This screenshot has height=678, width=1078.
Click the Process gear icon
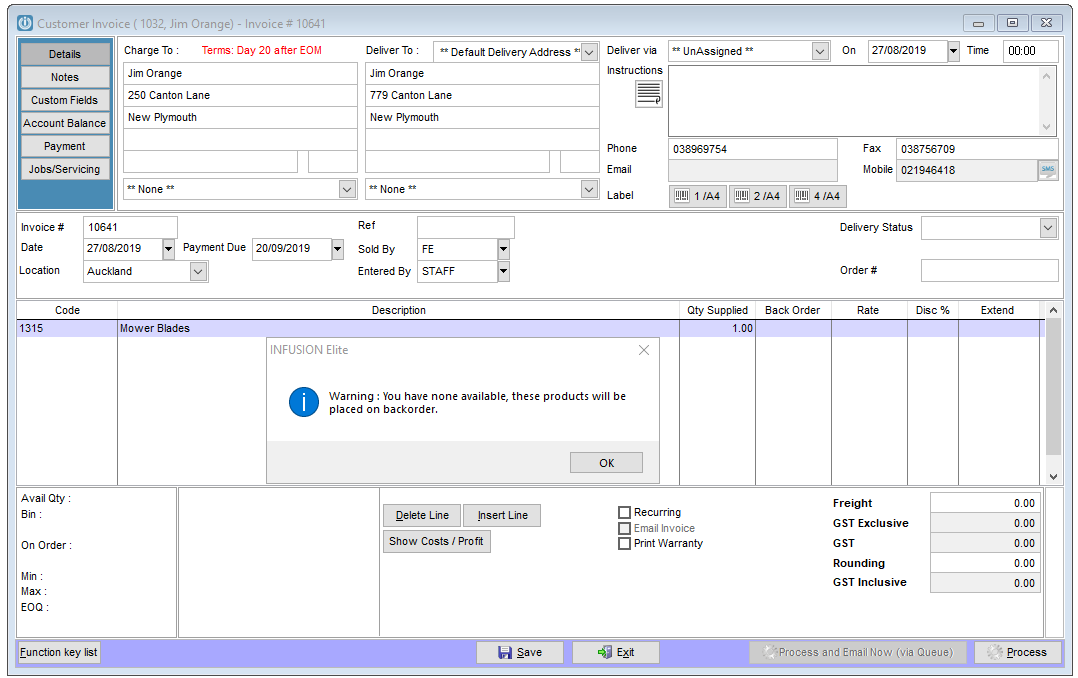pos(995,651)
